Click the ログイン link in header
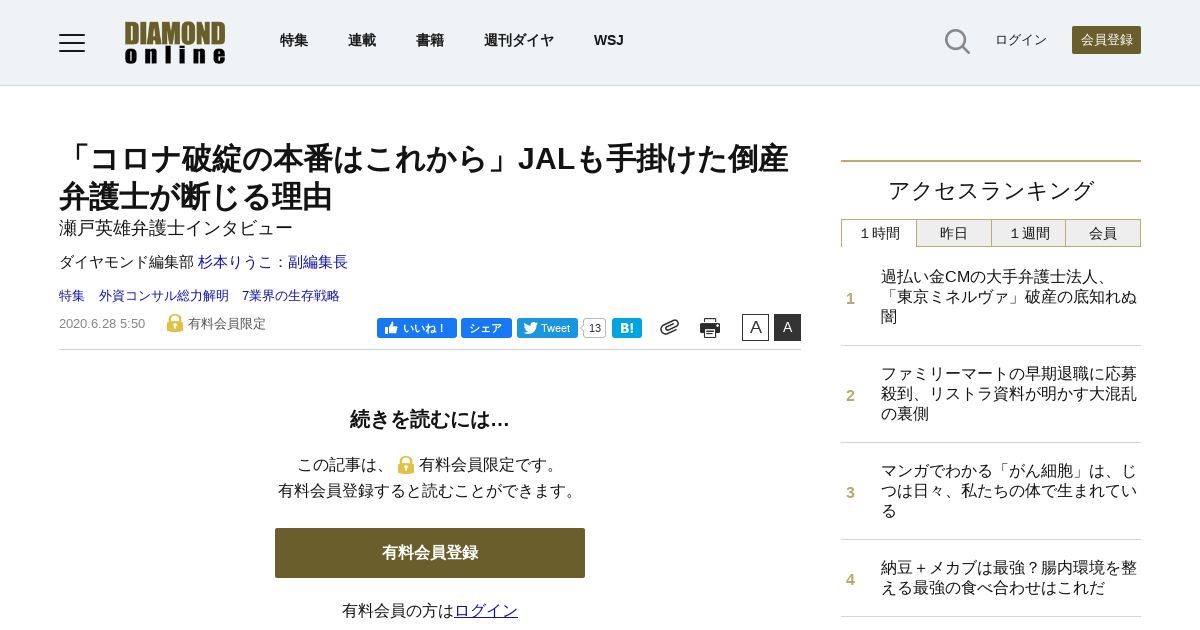1200x630 pixels. [1021, 40]
